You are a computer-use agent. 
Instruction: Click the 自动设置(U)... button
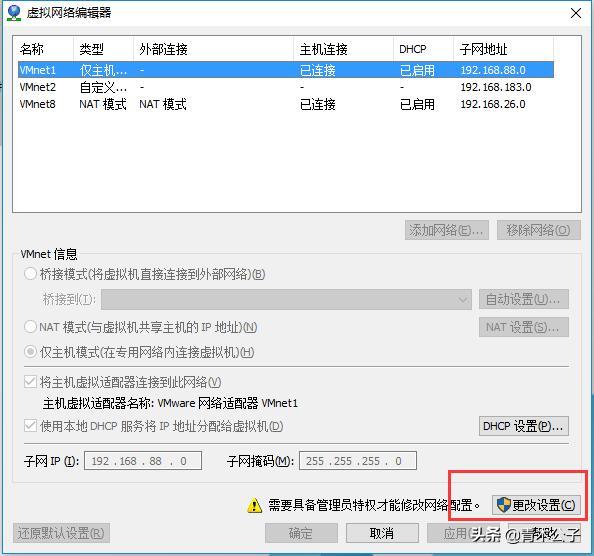[524, 300]
